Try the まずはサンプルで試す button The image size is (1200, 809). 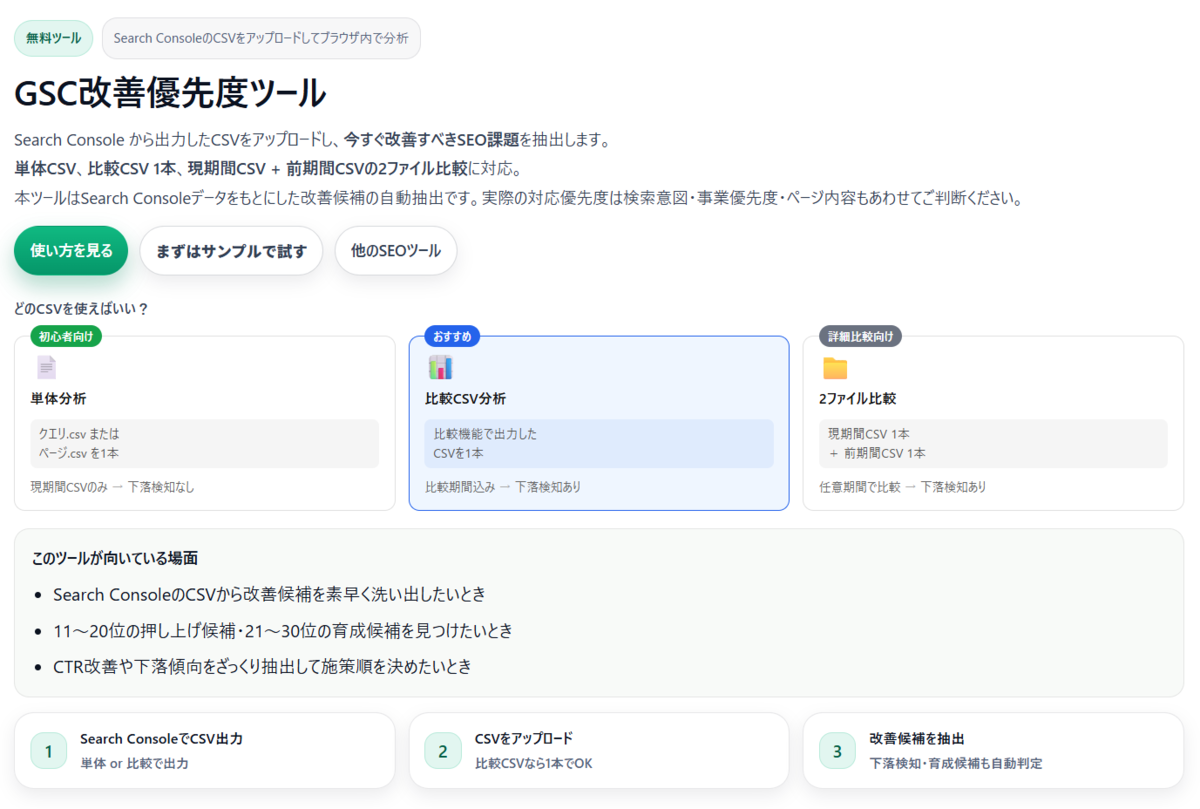click(231, 251)
